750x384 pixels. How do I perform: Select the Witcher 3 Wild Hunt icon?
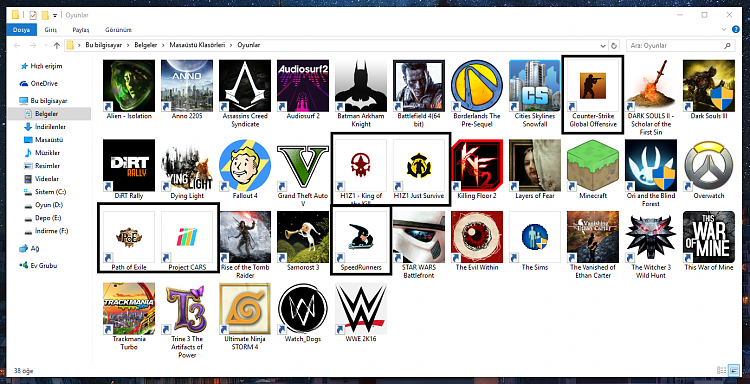(651, 237)
